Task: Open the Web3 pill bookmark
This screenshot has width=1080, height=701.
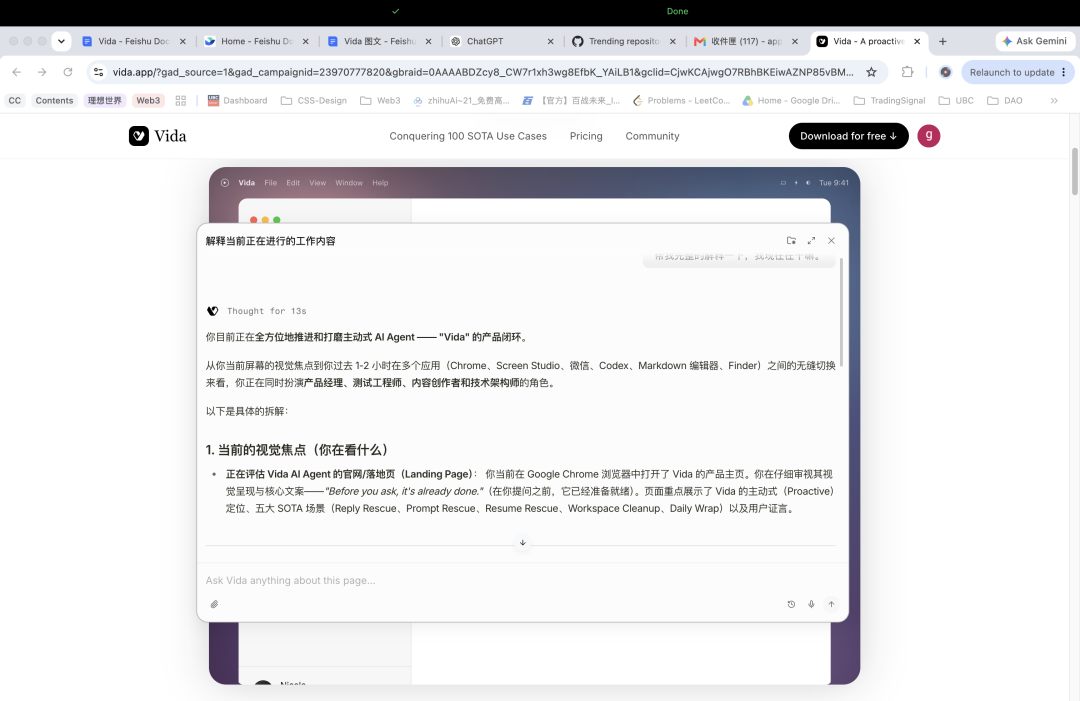Action: 148,101
